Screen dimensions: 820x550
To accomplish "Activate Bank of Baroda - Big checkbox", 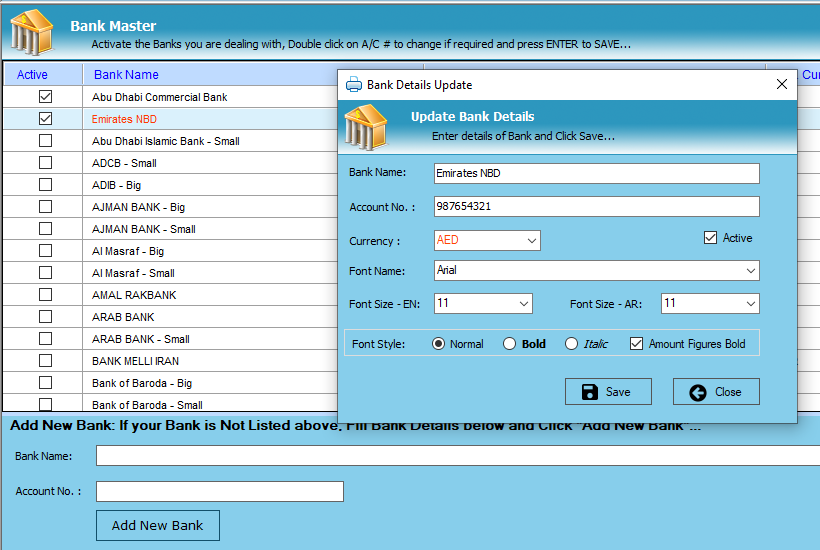I will click(x=45, y=383).
